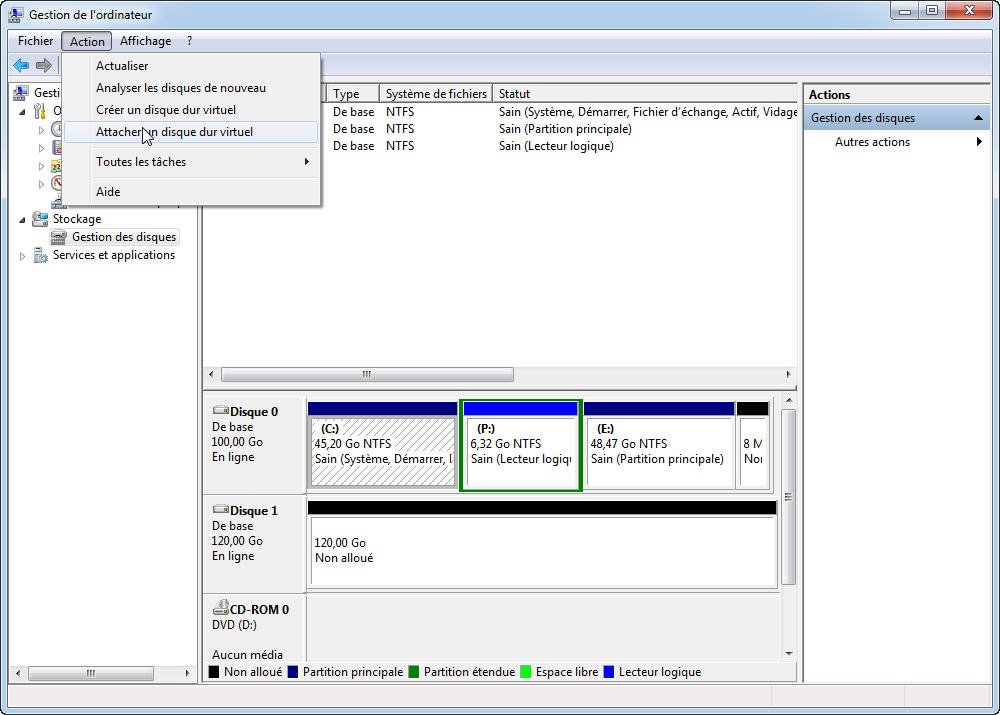This screenshot has height=715, width=1000.
Task: Expand Services et applications node
Action: (x=22, y=256)
